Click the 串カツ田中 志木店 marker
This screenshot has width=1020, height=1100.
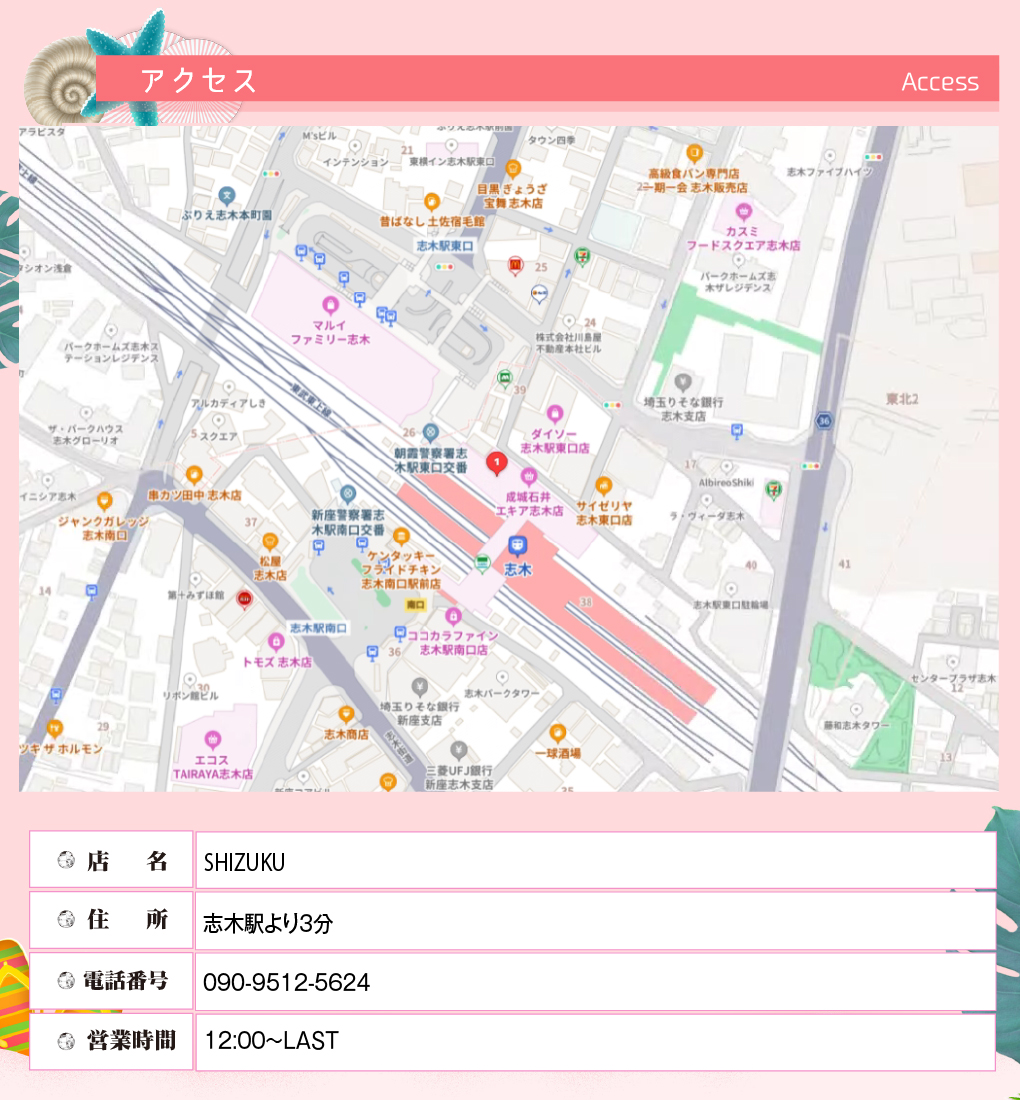point(194,475)
